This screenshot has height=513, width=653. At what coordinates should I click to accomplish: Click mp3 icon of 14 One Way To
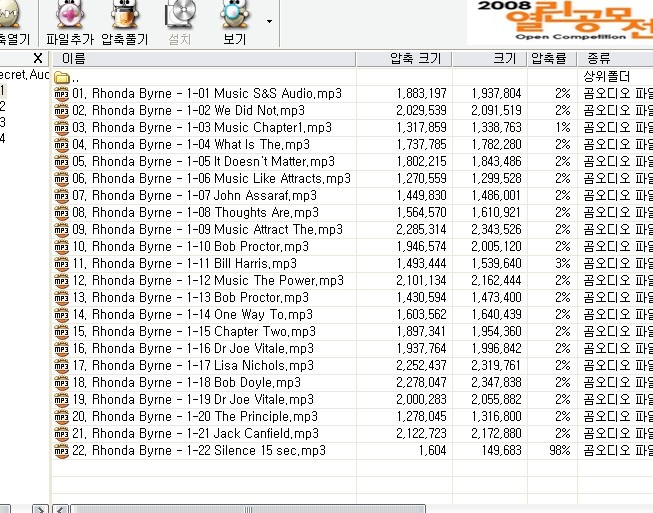pyautogui.click(x=62, y=315)
